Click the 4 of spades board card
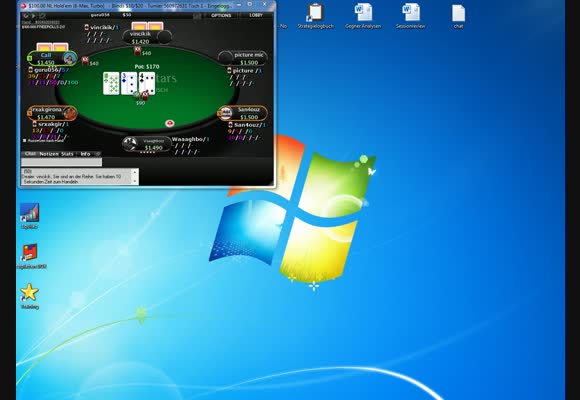The image size is (580, 400). pos(147,83)
